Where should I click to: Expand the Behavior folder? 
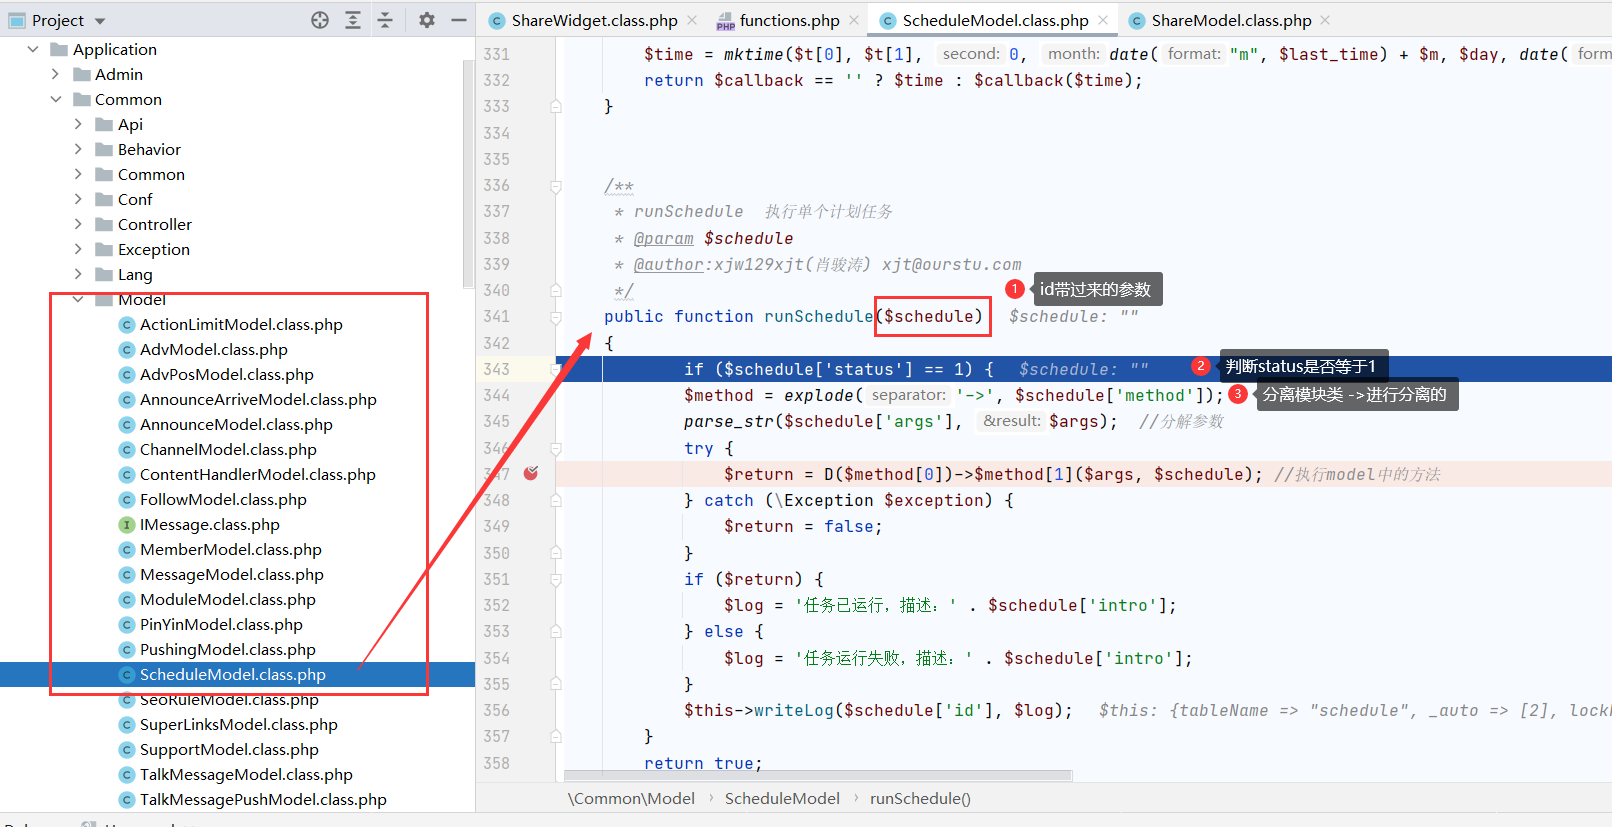pyautogui.click(x=78, y=149)
